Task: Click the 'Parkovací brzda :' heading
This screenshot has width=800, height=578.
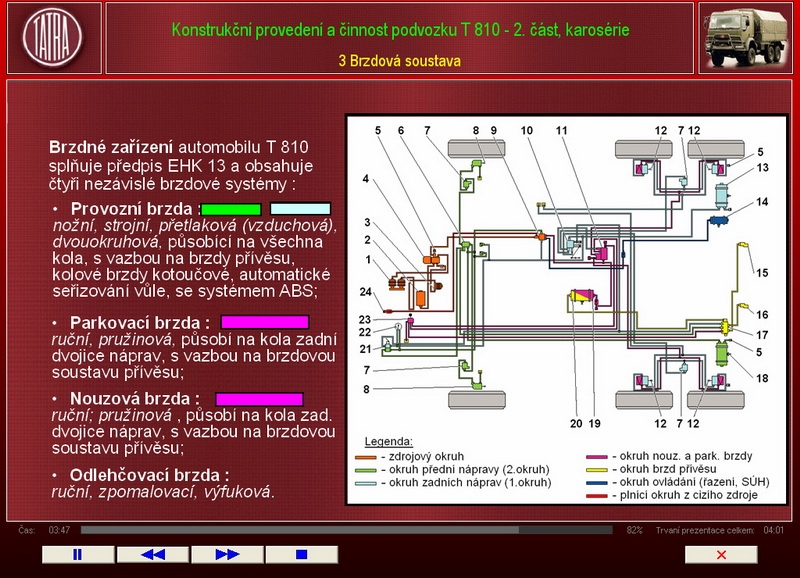Action: (140, 322)
